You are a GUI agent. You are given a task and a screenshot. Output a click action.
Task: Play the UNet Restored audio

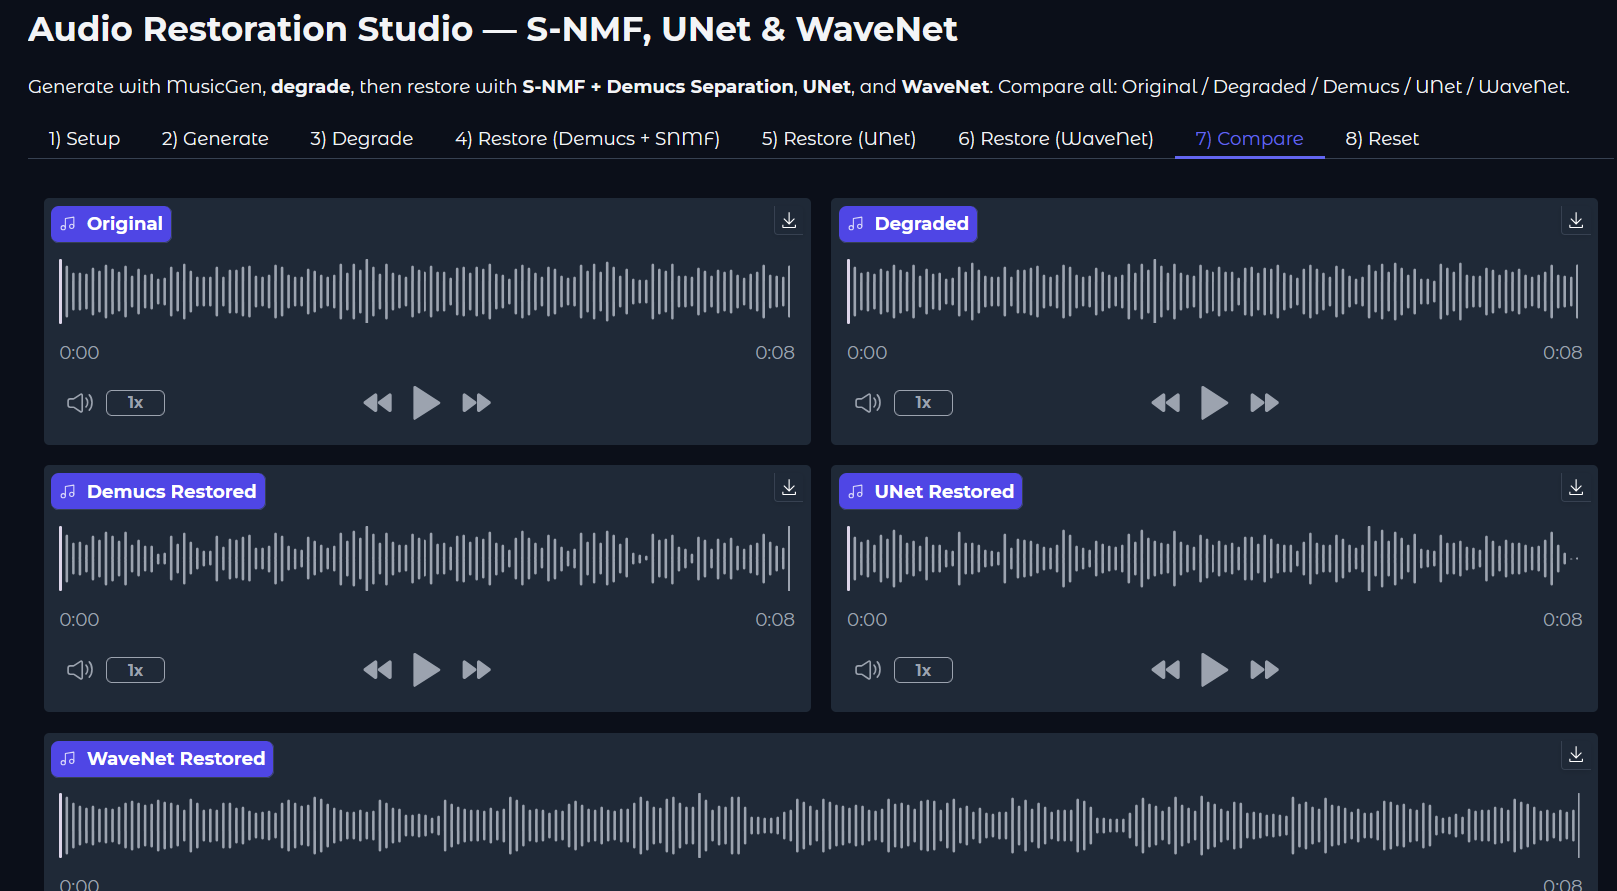[1215, 670]
